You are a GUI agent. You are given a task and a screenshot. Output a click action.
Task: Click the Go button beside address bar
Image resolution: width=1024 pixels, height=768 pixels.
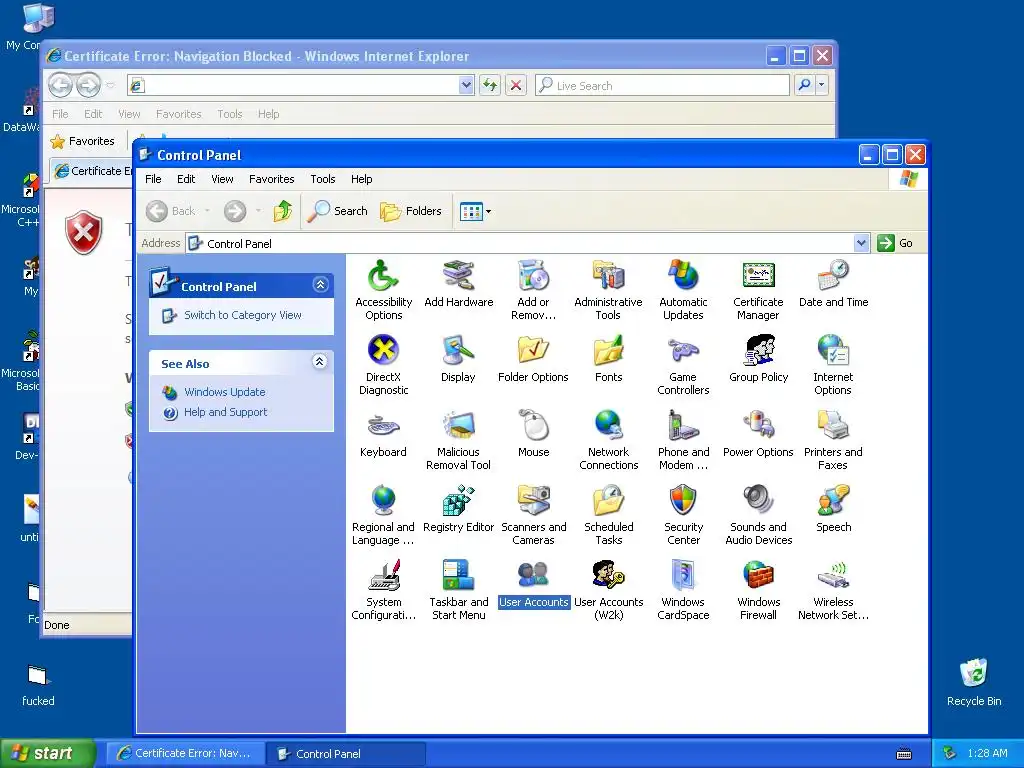[x=895, y=243]
